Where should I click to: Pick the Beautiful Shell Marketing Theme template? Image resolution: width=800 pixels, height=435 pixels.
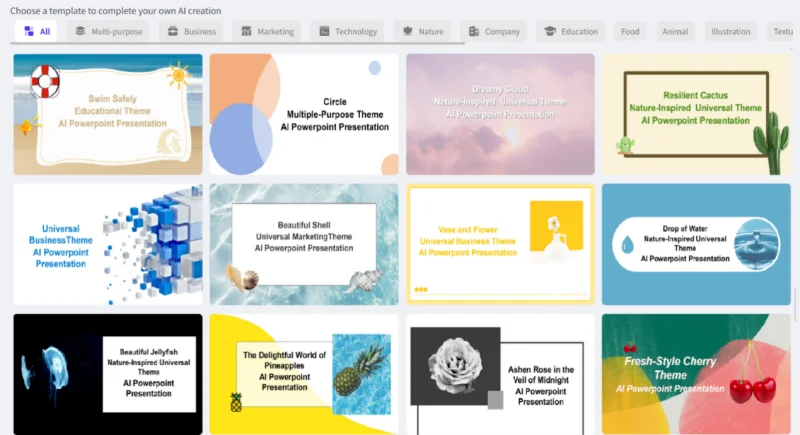pos(304,244)
